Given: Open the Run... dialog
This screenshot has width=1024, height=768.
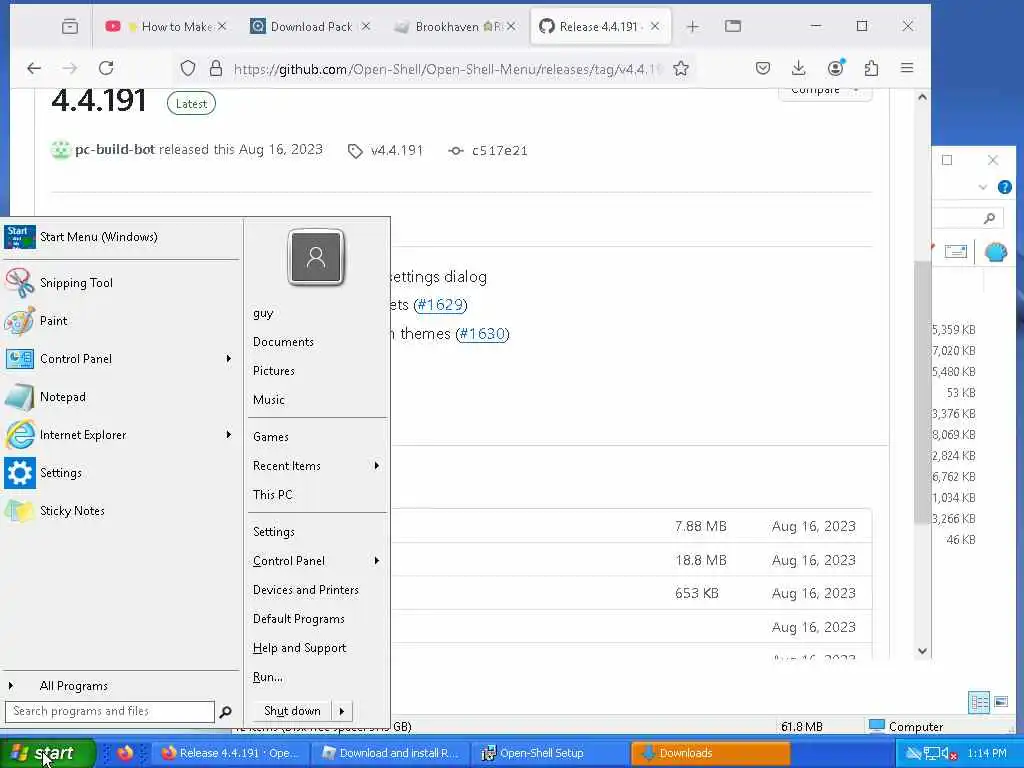Looking at the screenshot, I should (267, 677).
